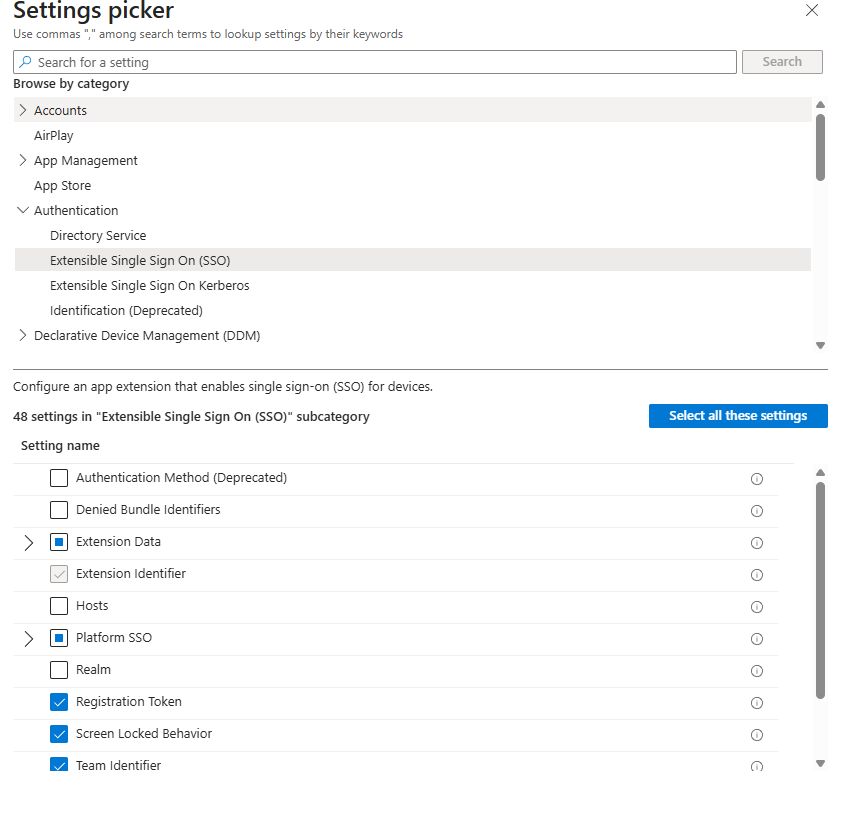Select Extensible Single Sign On Kerberos subcategory

coord(149,286)
